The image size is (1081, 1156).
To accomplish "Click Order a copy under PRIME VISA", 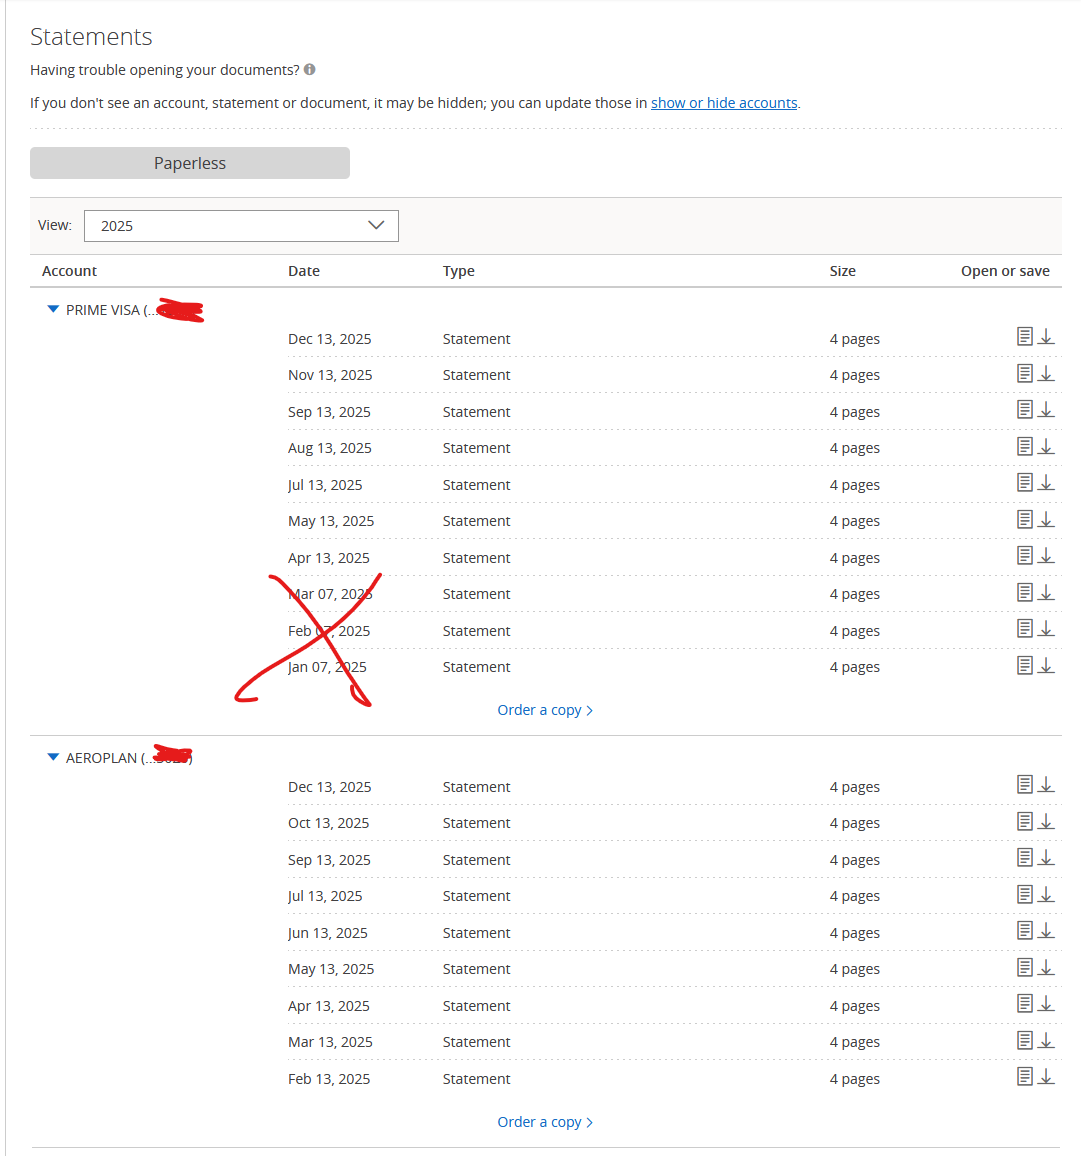I will [x=545, y=710].
